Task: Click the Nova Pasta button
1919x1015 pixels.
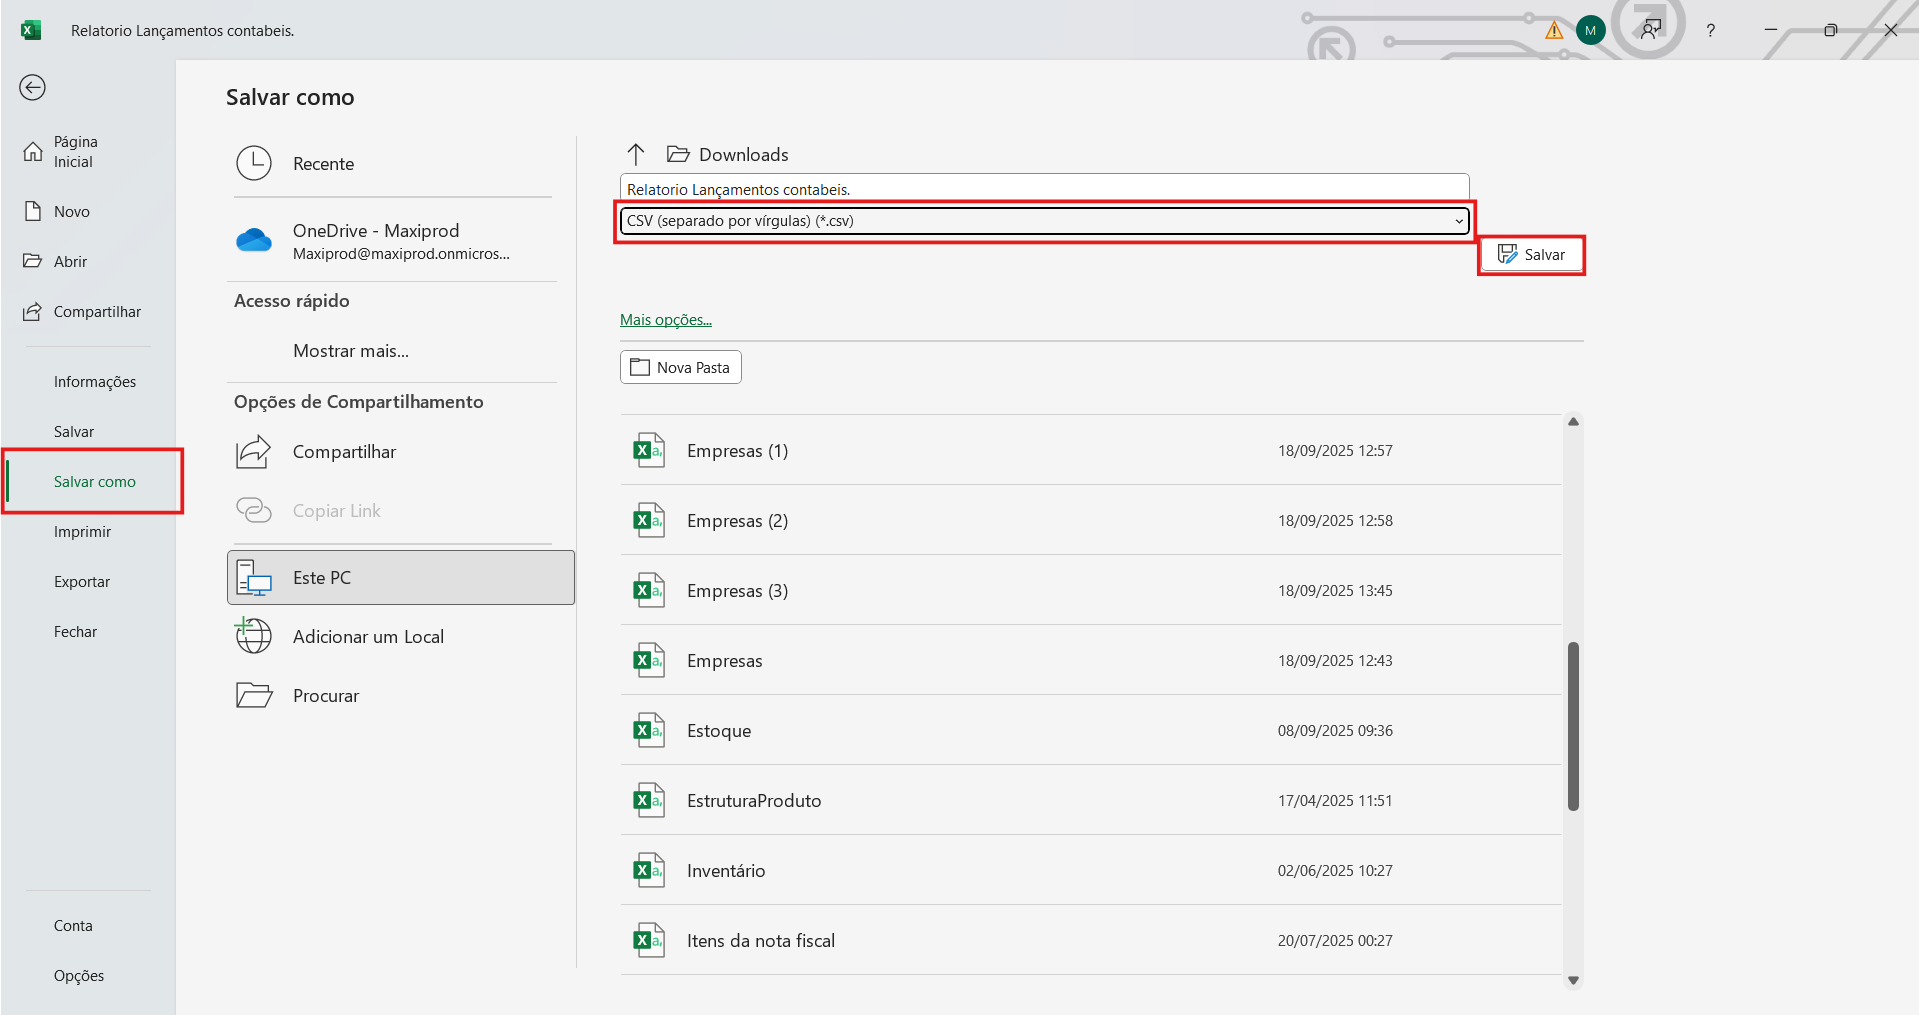Action: pyautogui.click(x=680, y=367)
